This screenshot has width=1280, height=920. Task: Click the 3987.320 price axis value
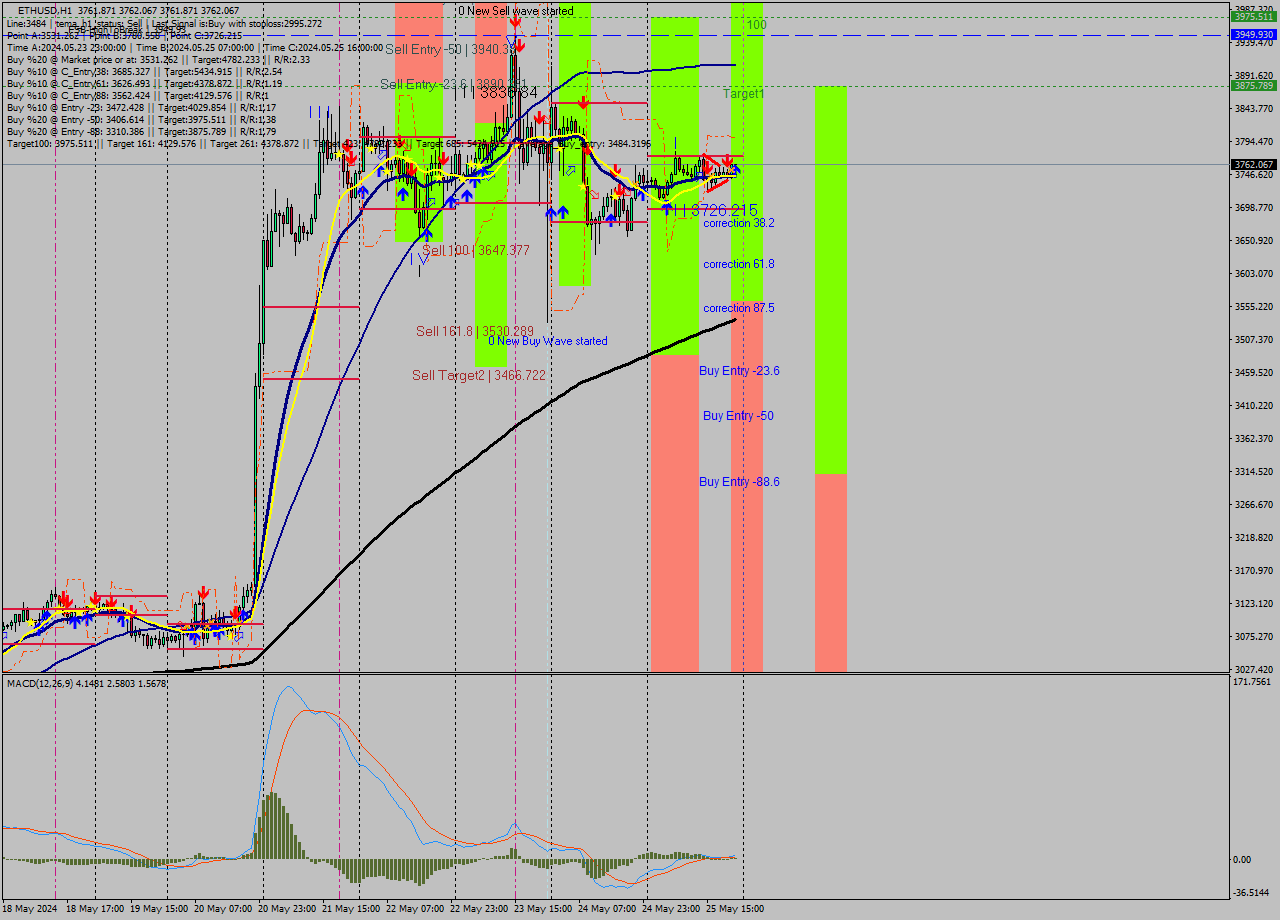(1254, 8)
